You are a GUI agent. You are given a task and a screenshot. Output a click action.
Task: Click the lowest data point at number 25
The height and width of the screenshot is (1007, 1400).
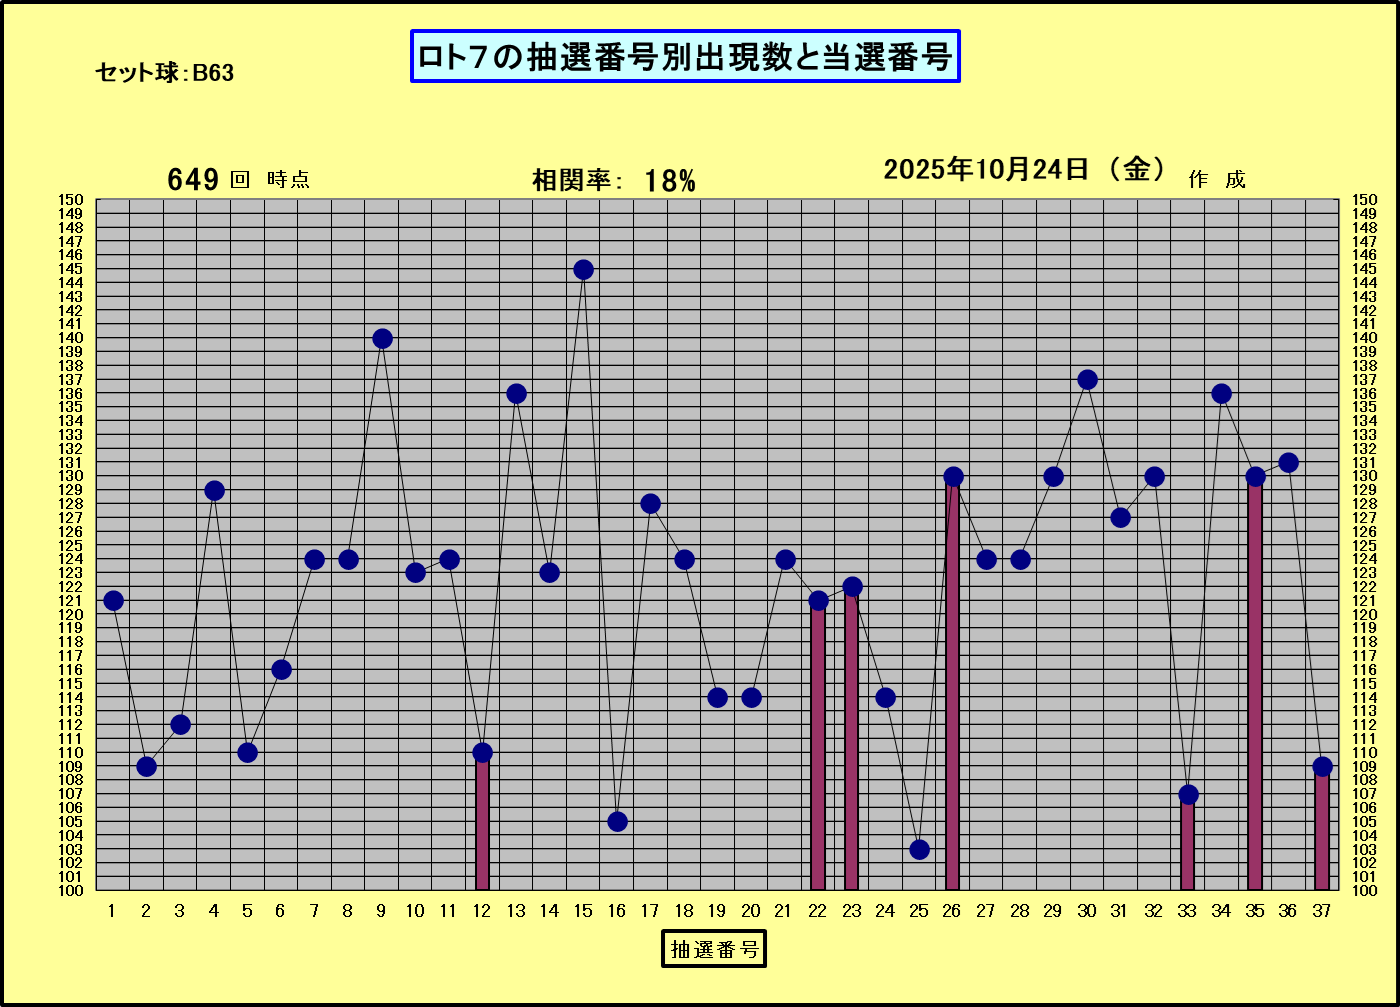[x=919, y=849]
